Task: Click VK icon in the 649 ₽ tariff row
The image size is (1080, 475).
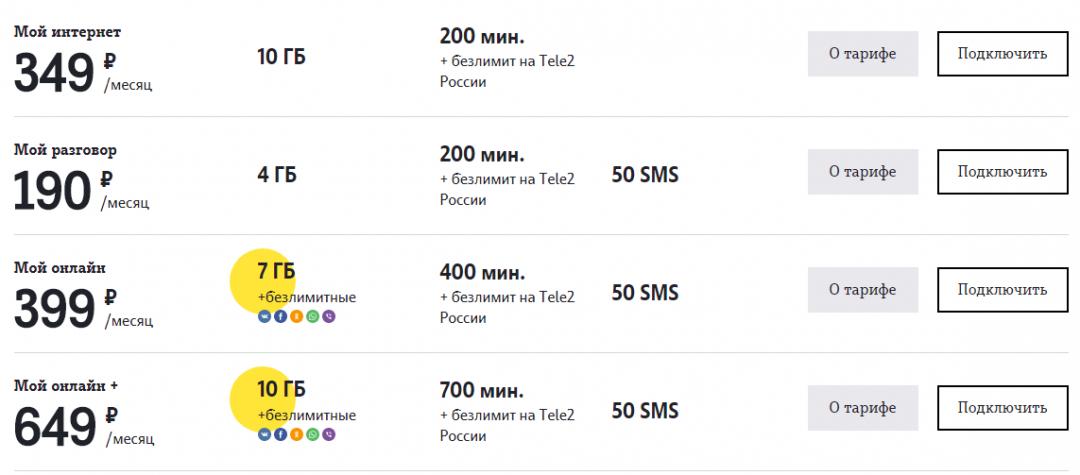Action: coord(264,435)
